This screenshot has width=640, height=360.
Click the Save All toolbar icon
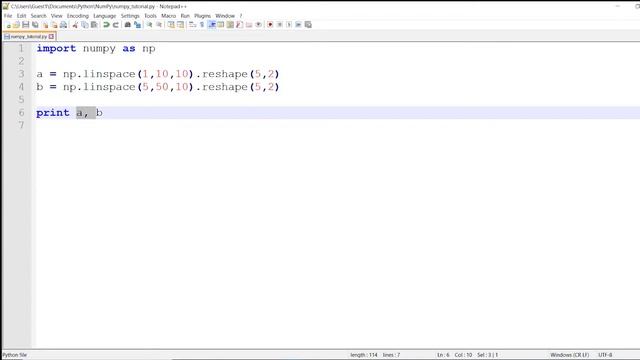(x=36, y=25)
